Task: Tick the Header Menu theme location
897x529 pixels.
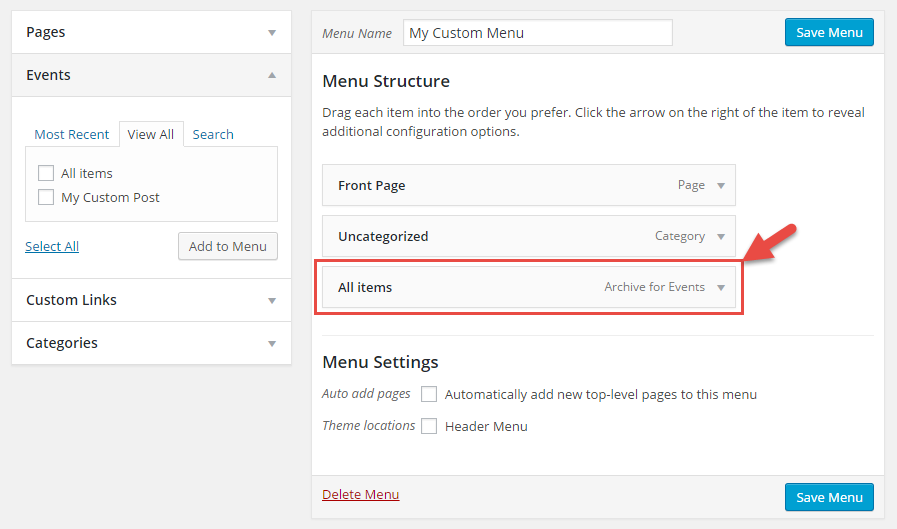Action: coord(428,426)
